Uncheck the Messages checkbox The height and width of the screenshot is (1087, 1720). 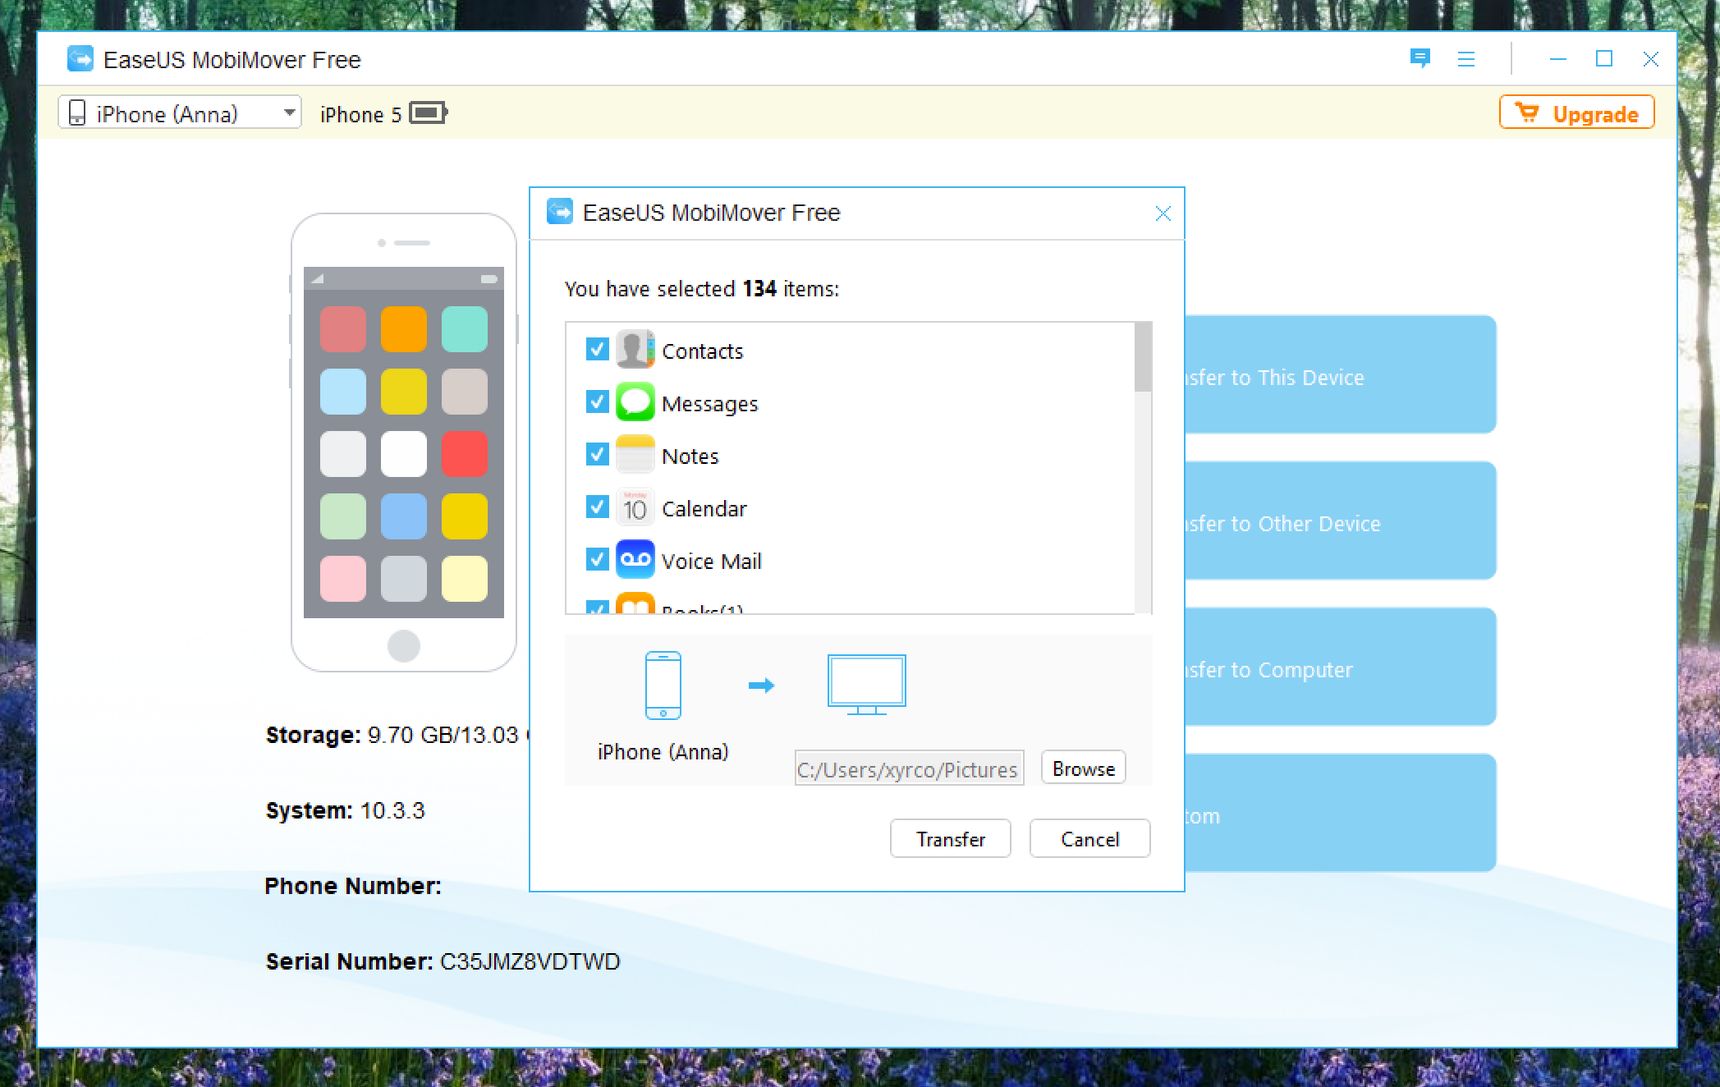[x=597, y=402]
